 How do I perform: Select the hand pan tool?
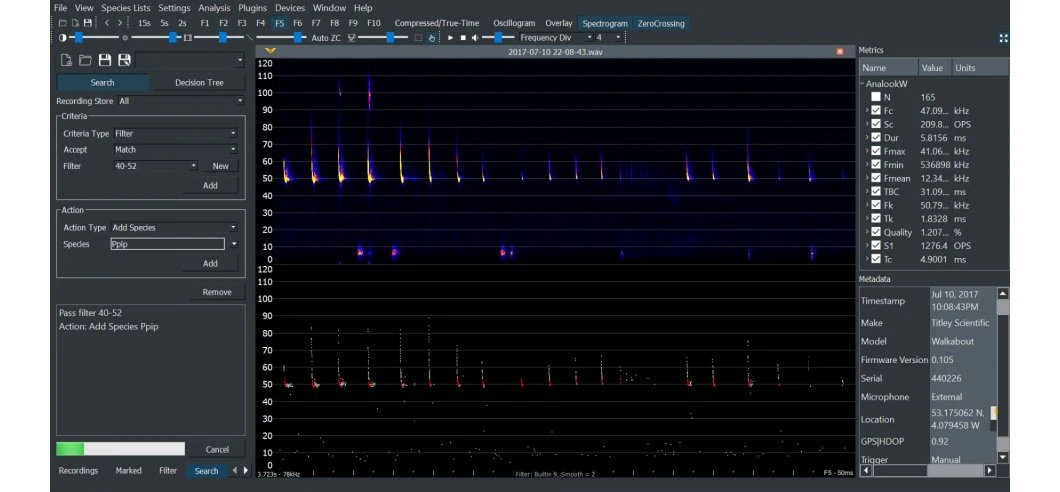pos(432,38)
